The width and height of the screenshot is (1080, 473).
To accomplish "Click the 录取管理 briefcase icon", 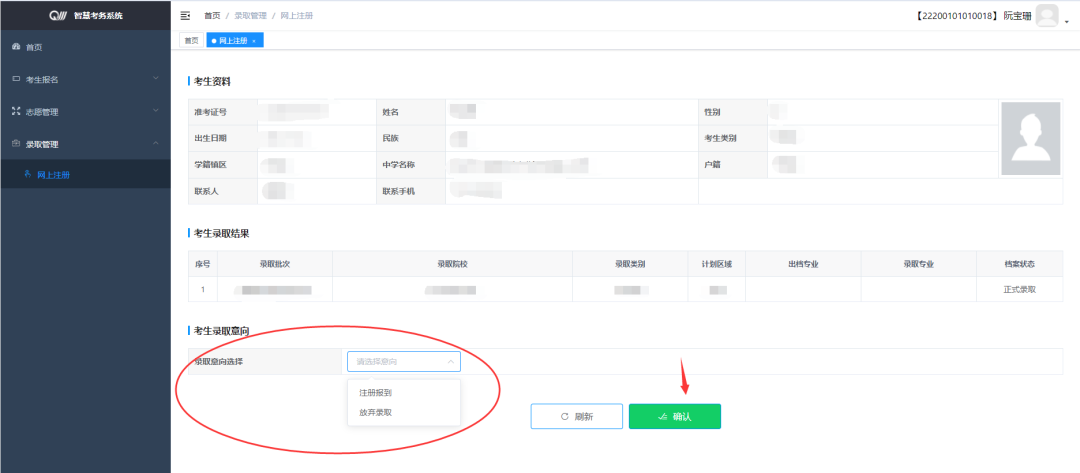I will [x=15, y=143].
